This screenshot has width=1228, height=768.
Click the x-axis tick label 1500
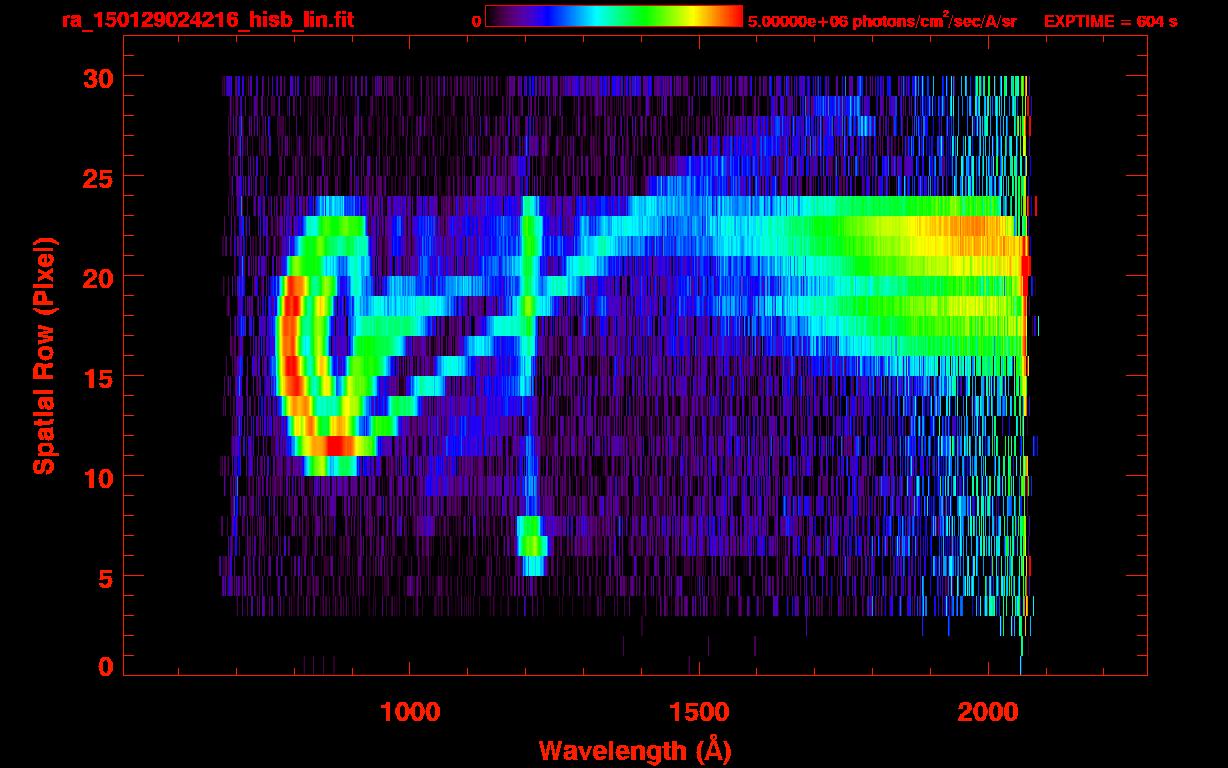coord(699,712)
